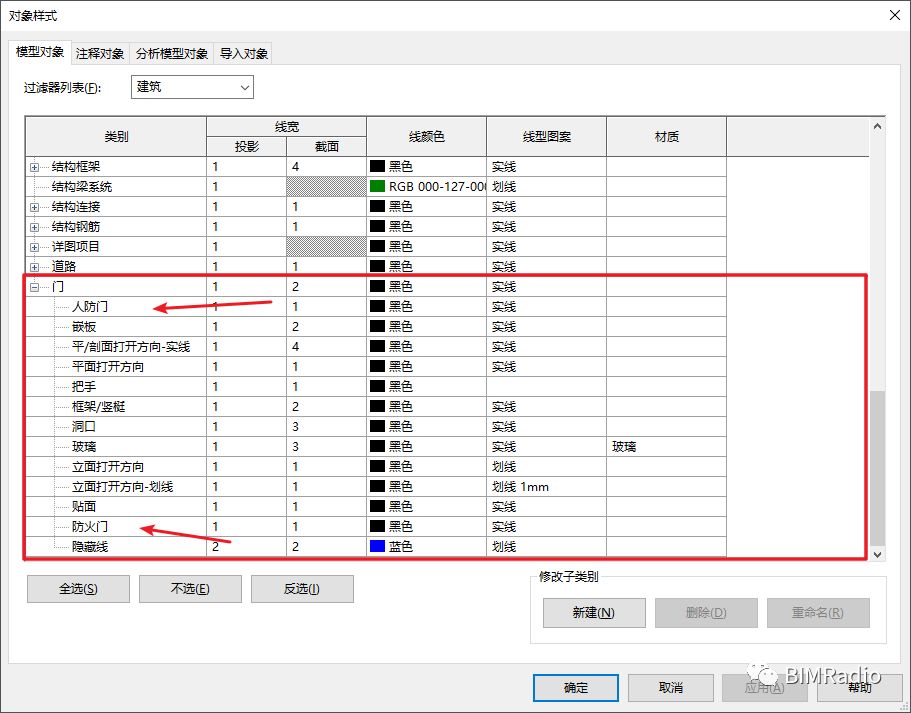
Task: Select the 框架/竖梃 subcategory
Action: [99, 406]
